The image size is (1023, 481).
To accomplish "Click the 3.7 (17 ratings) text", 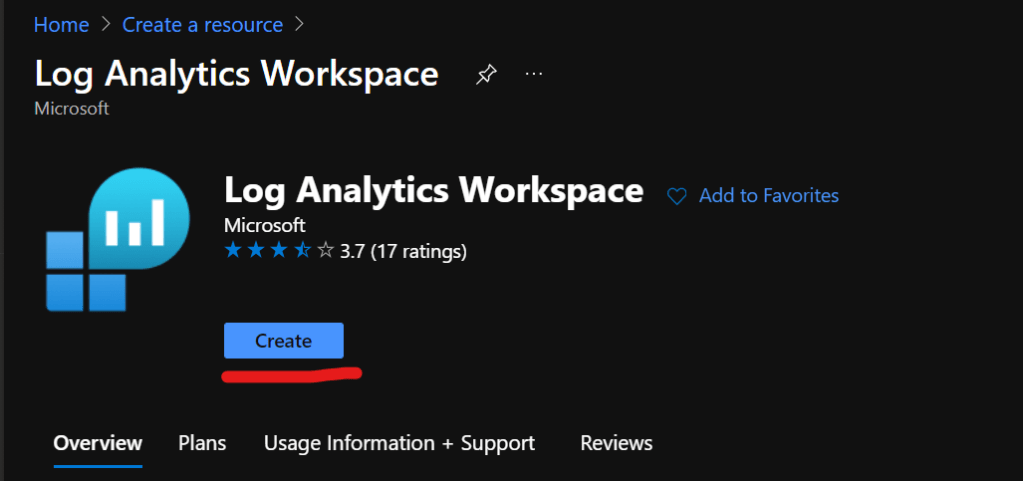I will click(x=403, y=251).
